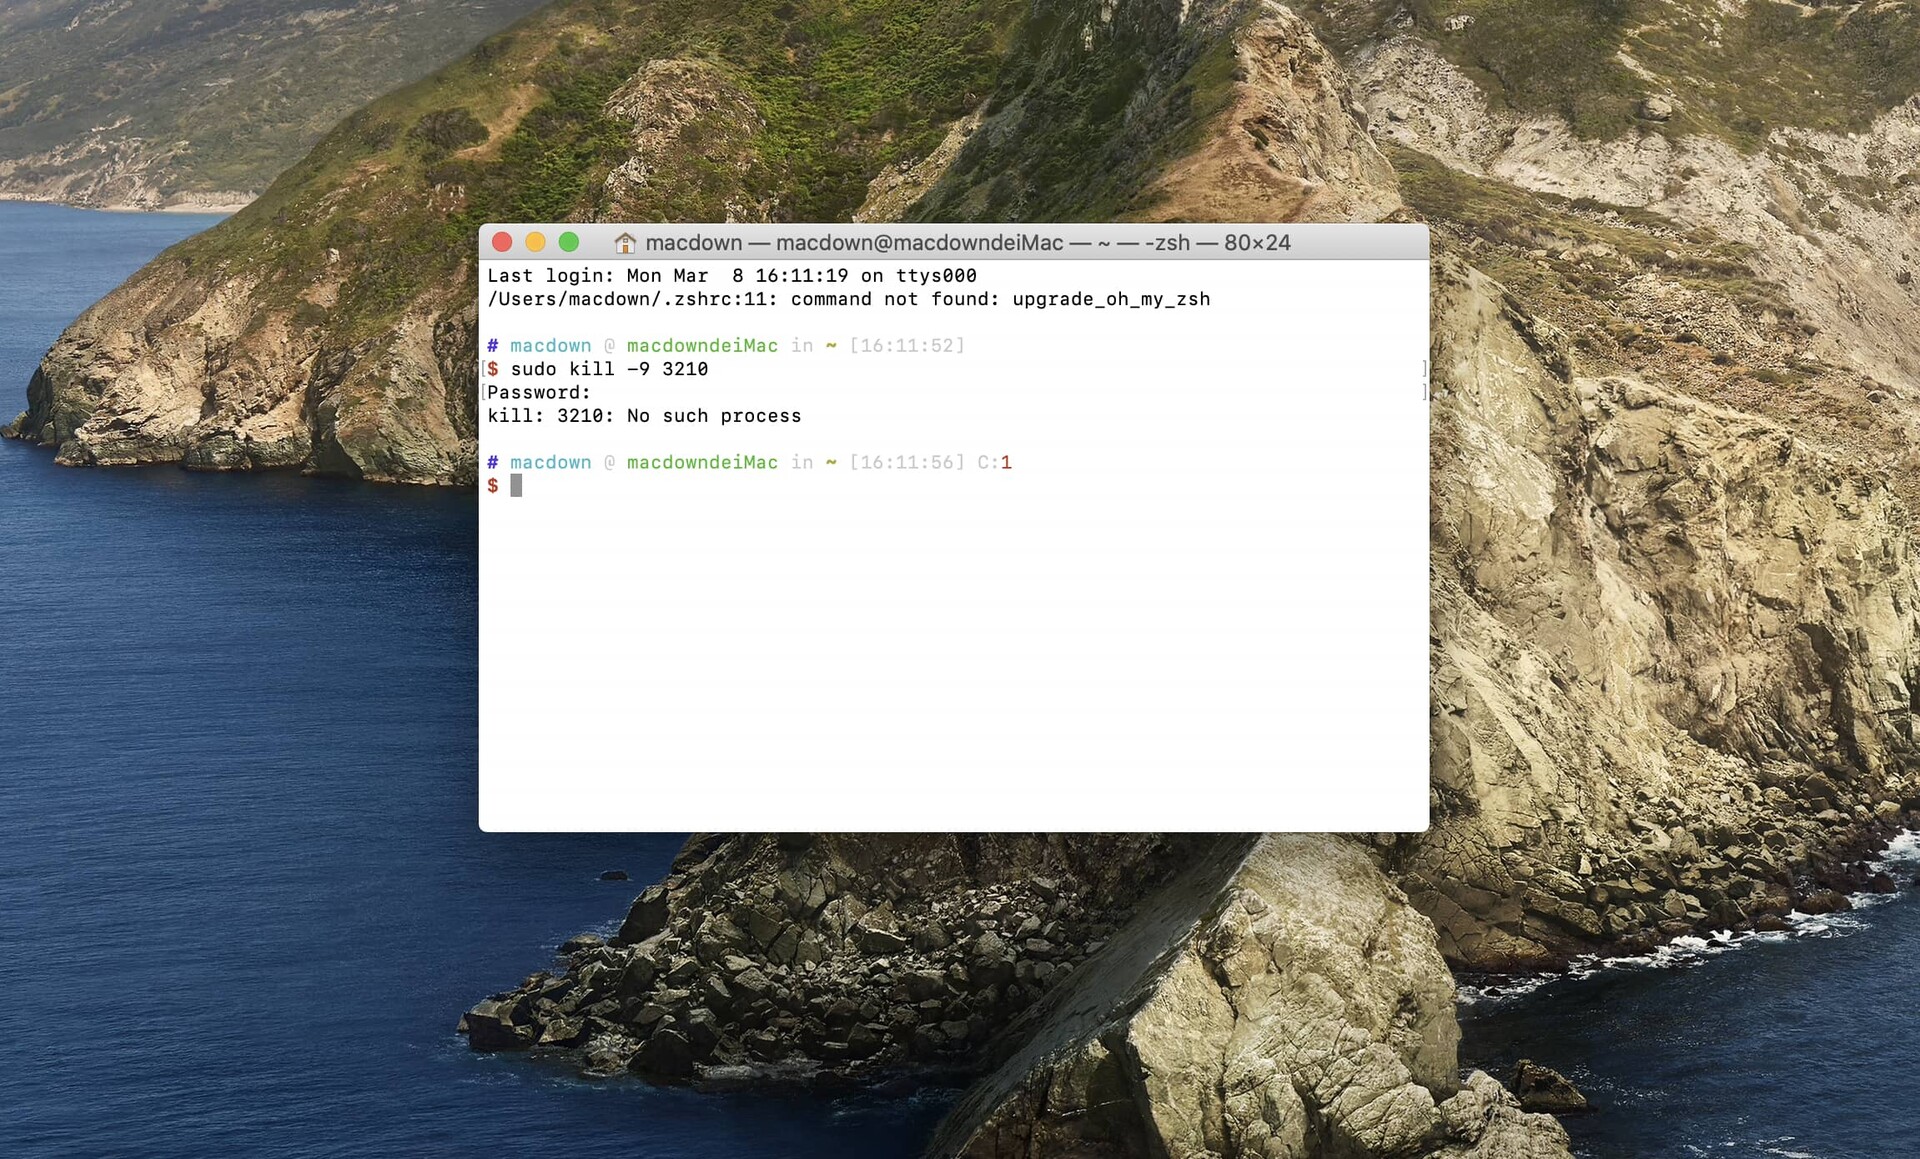Click the [16:11:52] timestamp in first prompt

tap(906, 346)
